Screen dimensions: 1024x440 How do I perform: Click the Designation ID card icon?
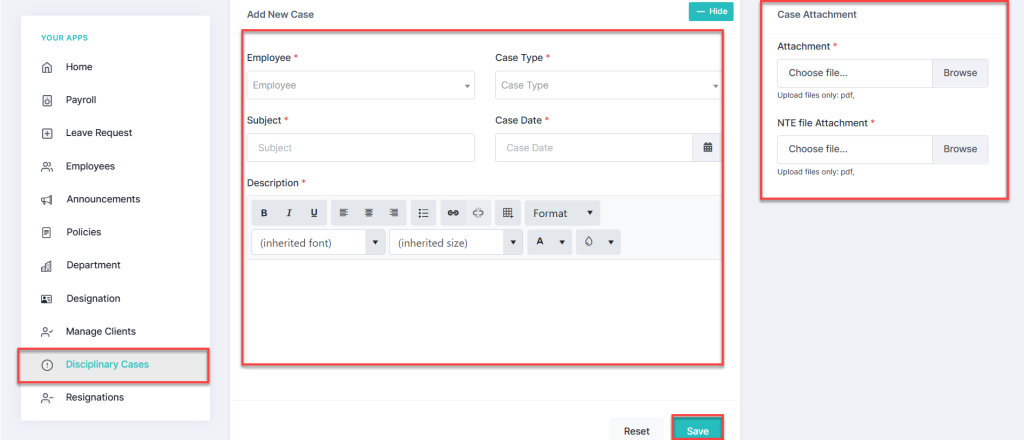[x=46, y=299]
